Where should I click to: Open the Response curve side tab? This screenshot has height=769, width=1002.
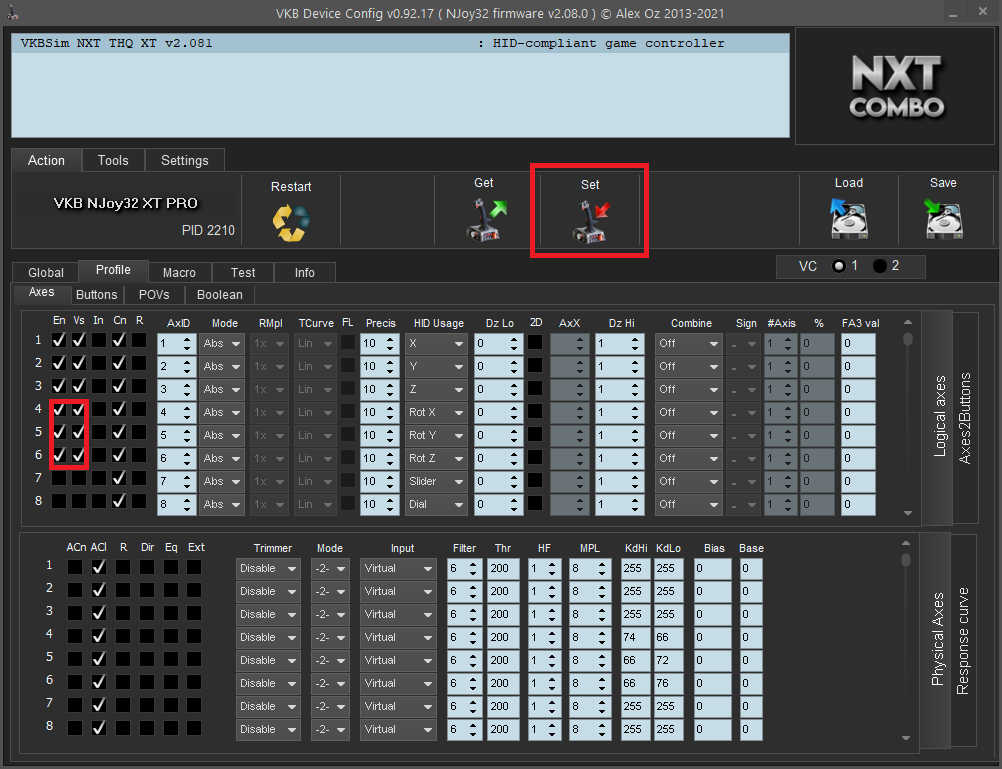963,641
